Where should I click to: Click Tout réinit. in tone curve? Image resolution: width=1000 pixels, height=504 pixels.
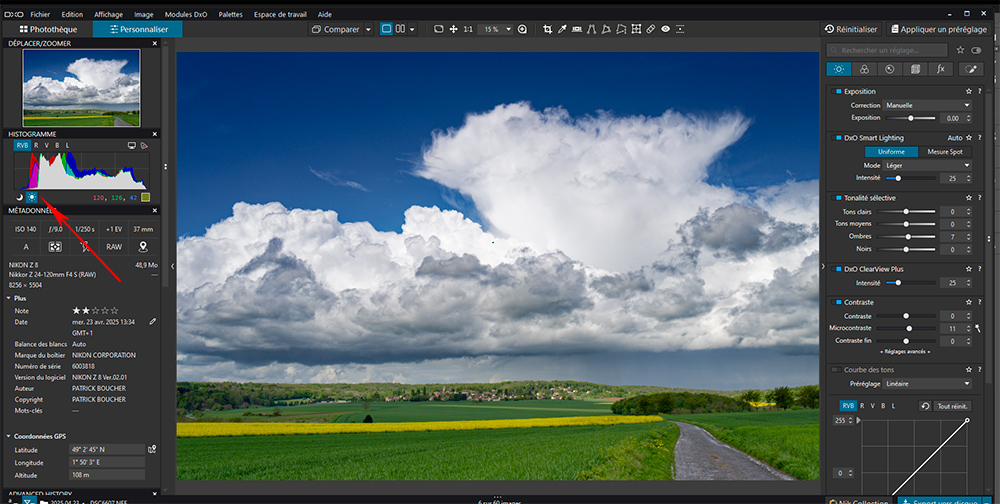pyautogui.click(x=953, y=406)
